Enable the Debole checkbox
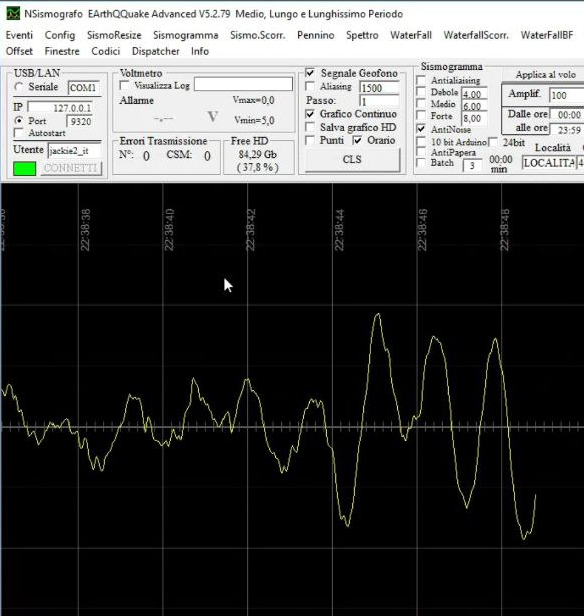The height and width of the screenshot is (616, 584). (x=421, y=92)
